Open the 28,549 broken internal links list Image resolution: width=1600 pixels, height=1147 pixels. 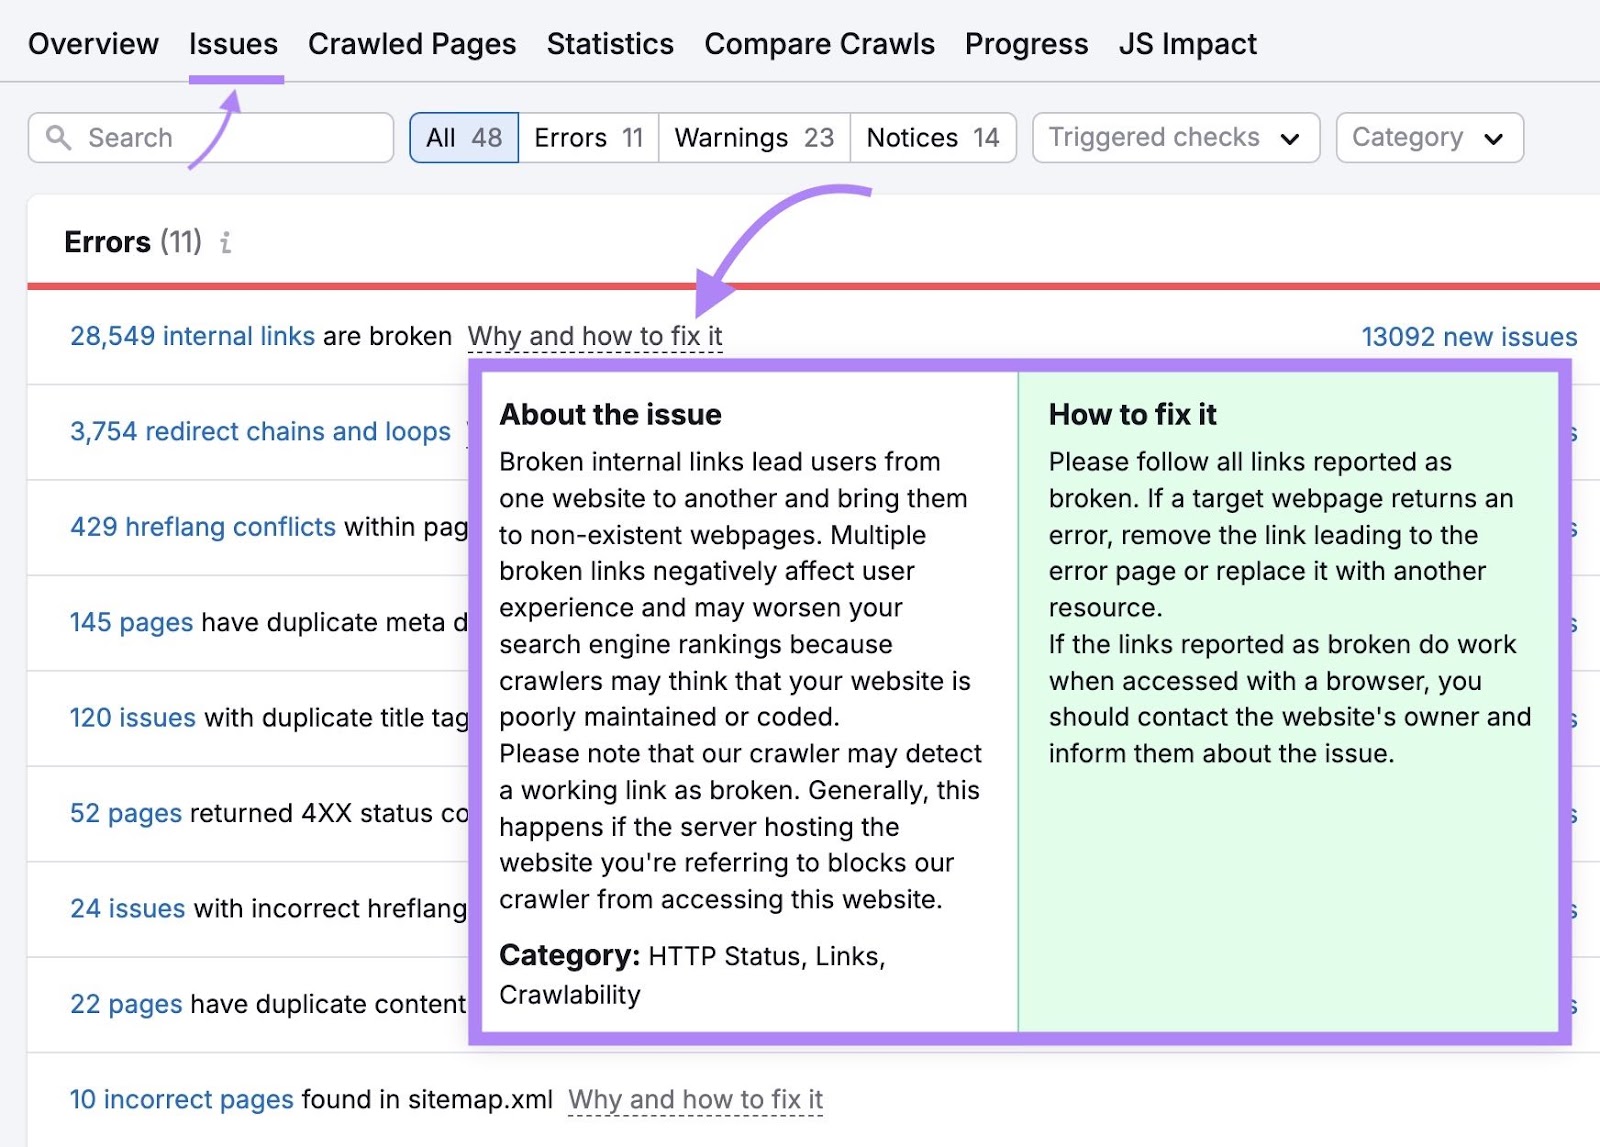pos(191,336)
